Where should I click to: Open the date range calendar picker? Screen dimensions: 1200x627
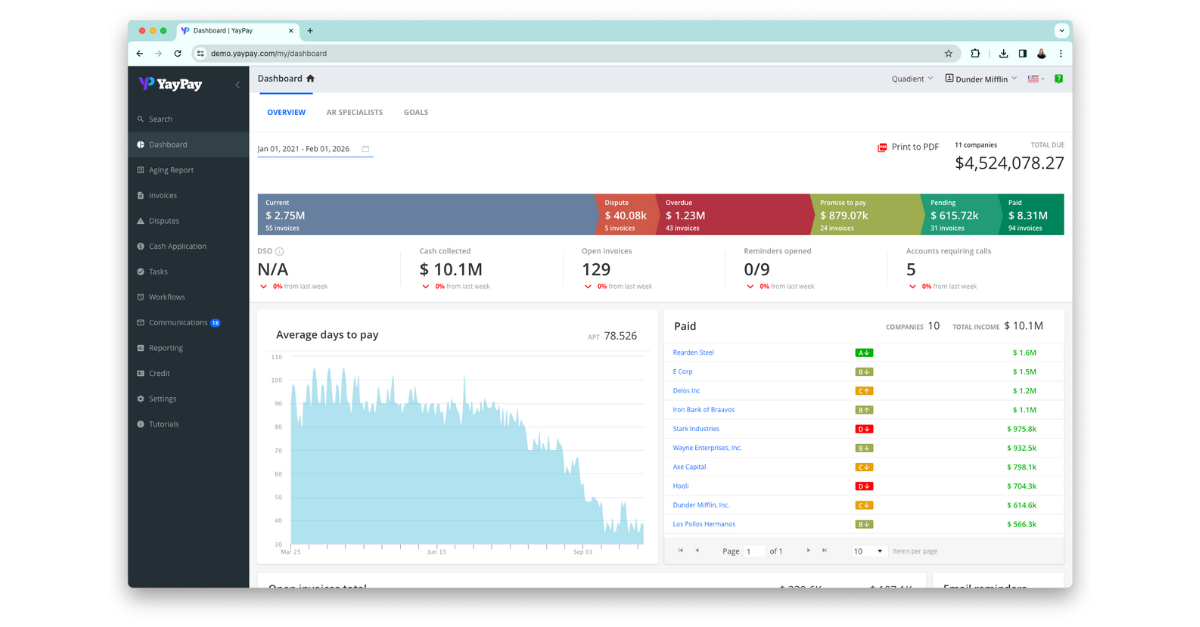point(365,149)
